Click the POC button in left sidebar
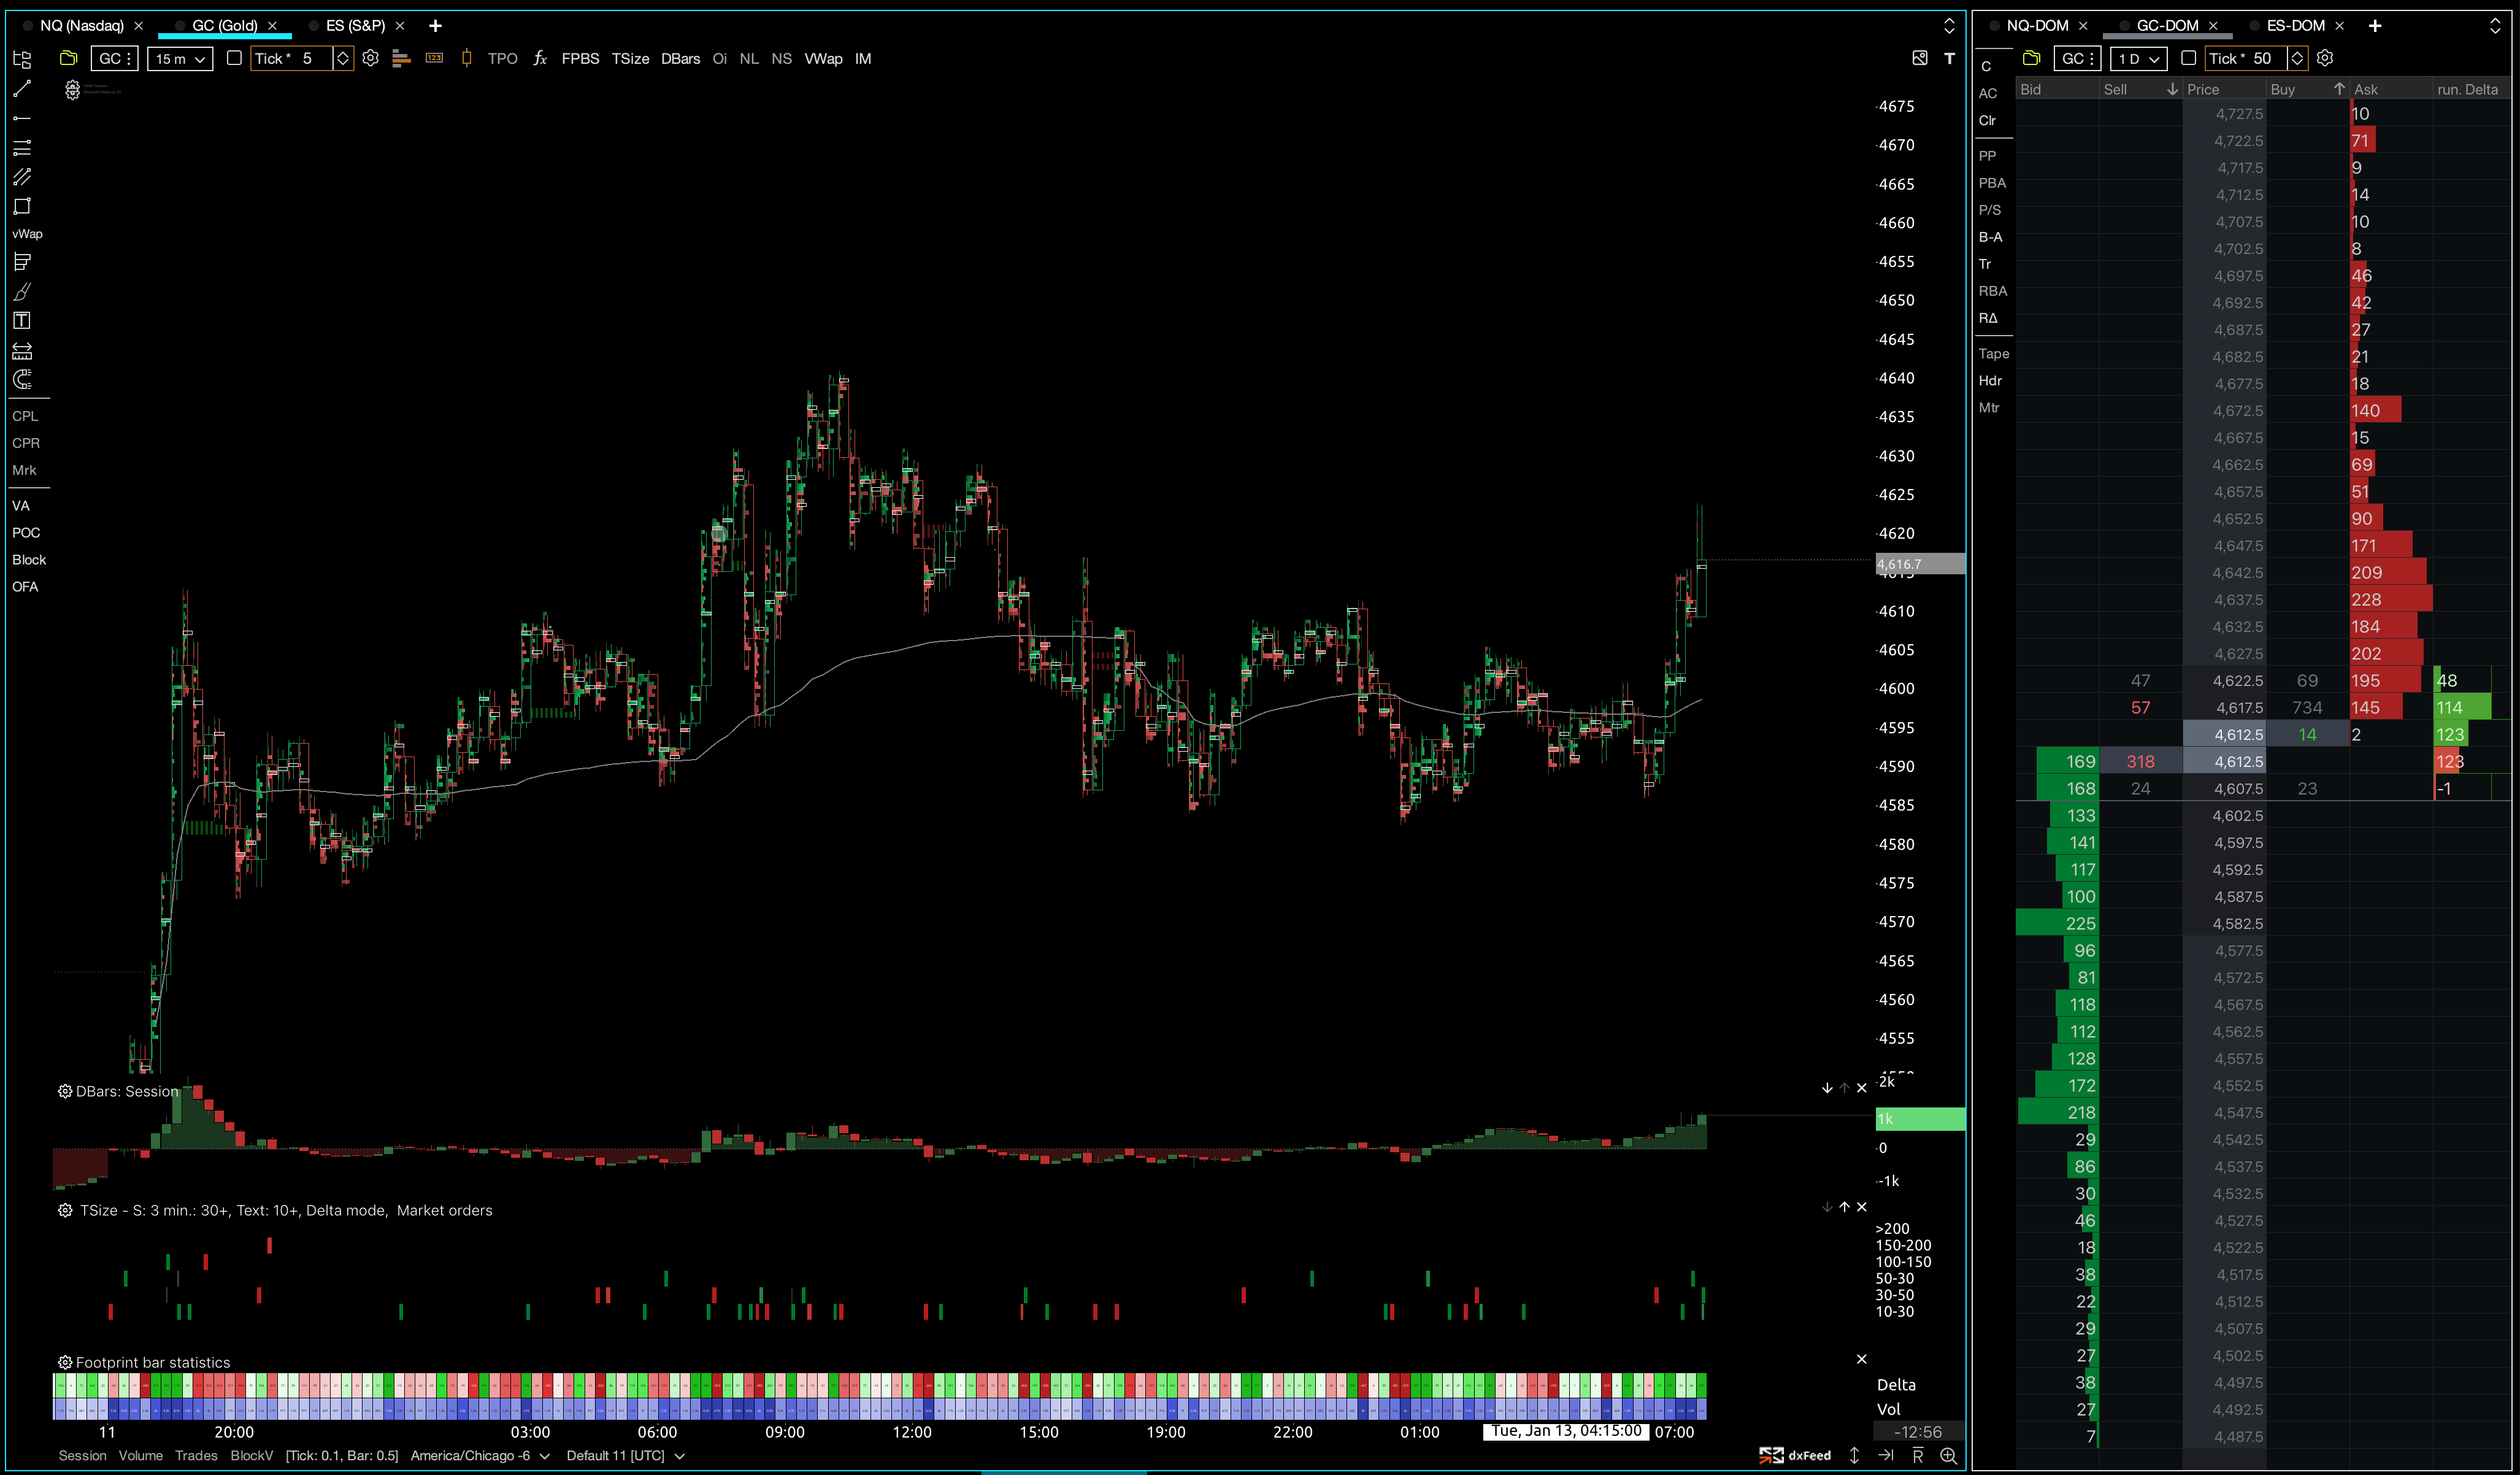The height and width of the screenshot is (1475, 2520). pos(26,532)
